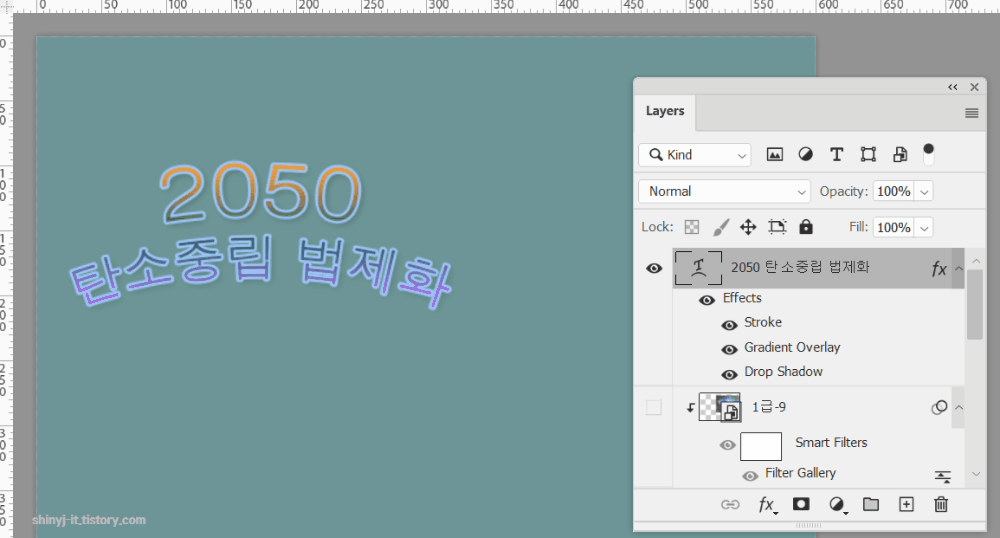1000x538 pixels.
Task: Select the Effects row label
Action: (742, 298)
